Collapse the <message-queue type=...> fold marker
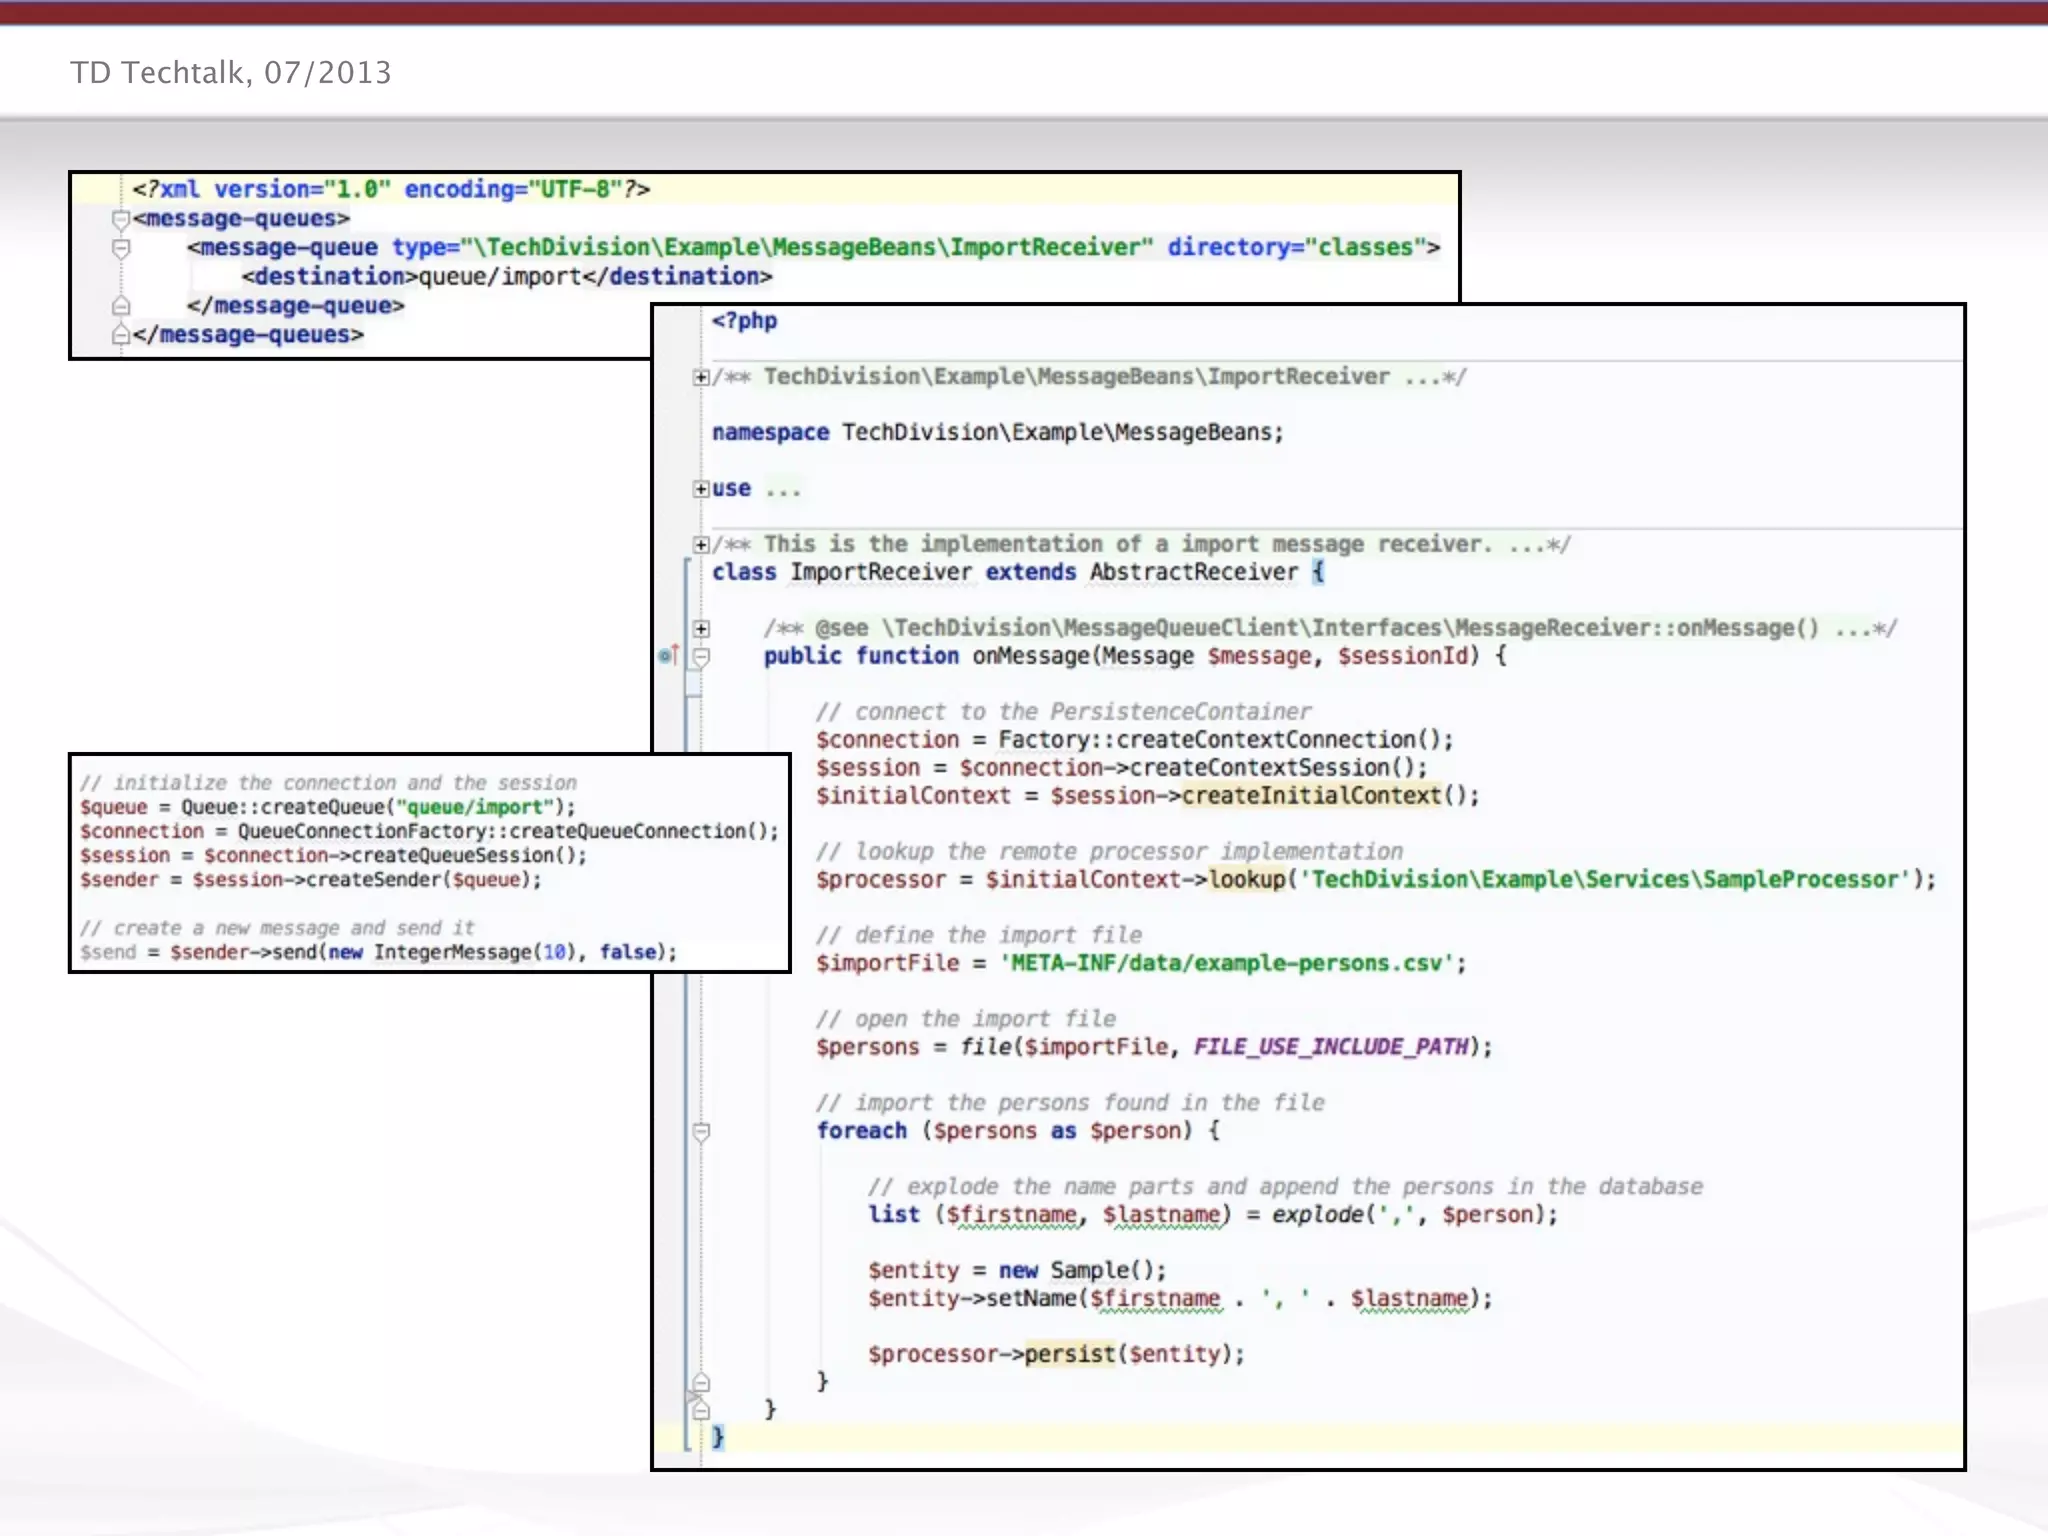Viewport: 2048px width, 1536px height. click(121, 248)
